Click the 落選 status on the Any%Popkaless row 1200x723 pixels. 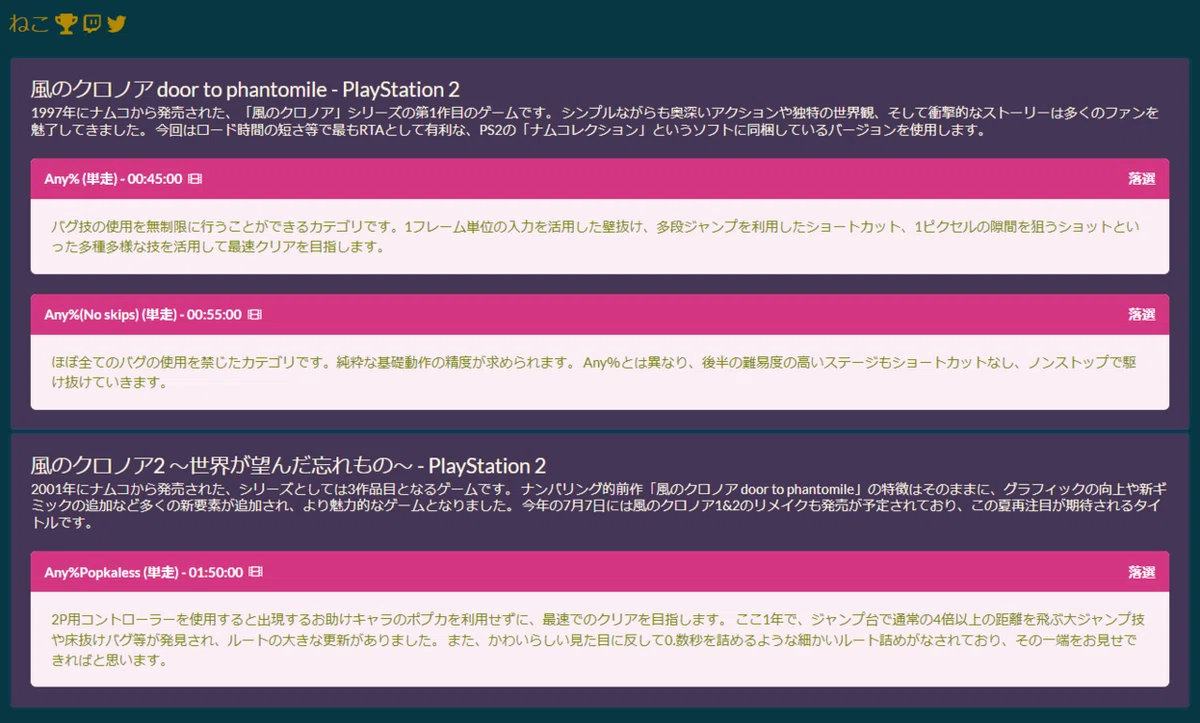pos(1142,572)
